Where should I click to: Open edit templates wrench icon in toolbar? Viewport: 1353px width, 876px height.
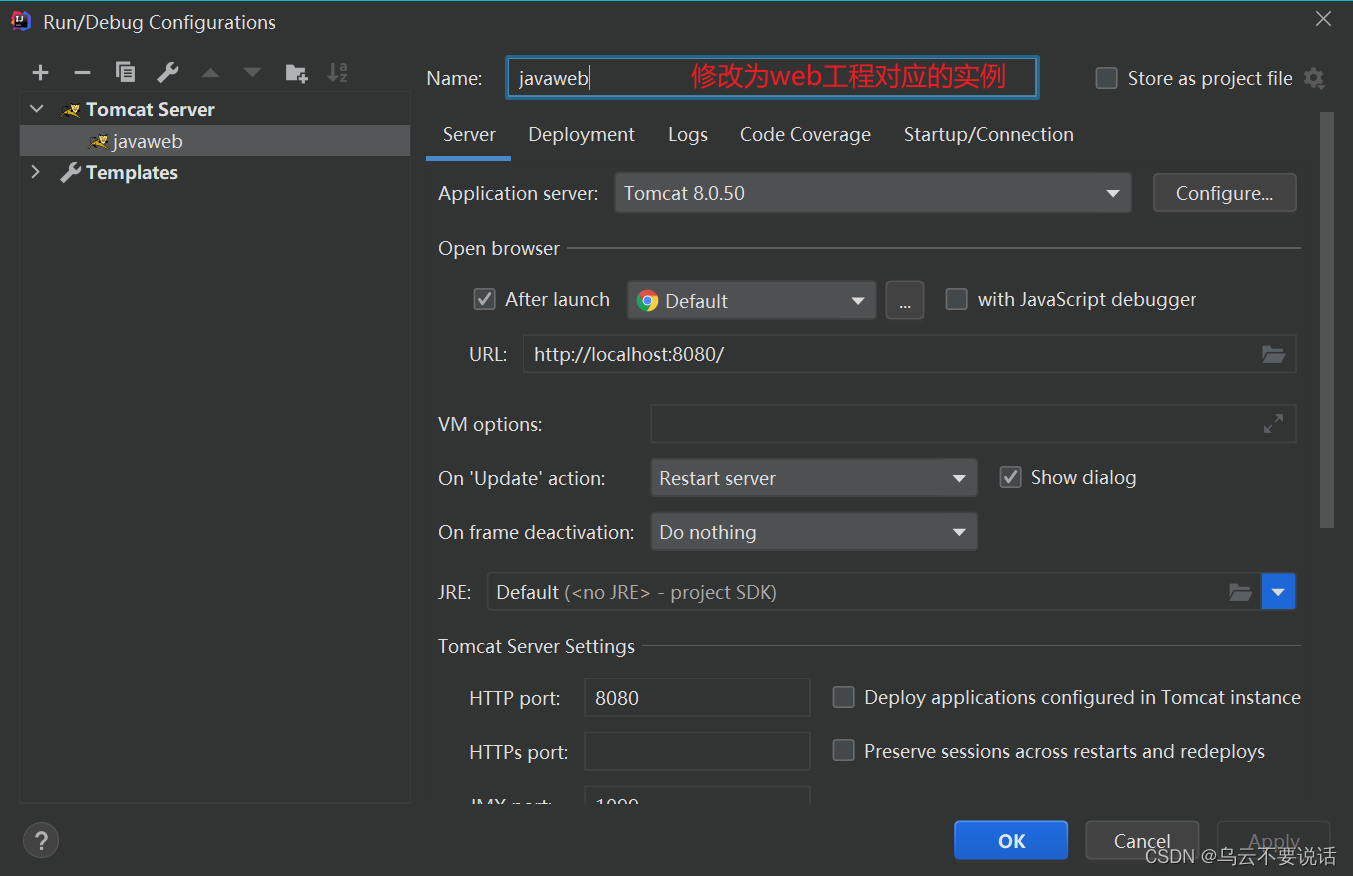pyautogui.click(x=167, y=72)
